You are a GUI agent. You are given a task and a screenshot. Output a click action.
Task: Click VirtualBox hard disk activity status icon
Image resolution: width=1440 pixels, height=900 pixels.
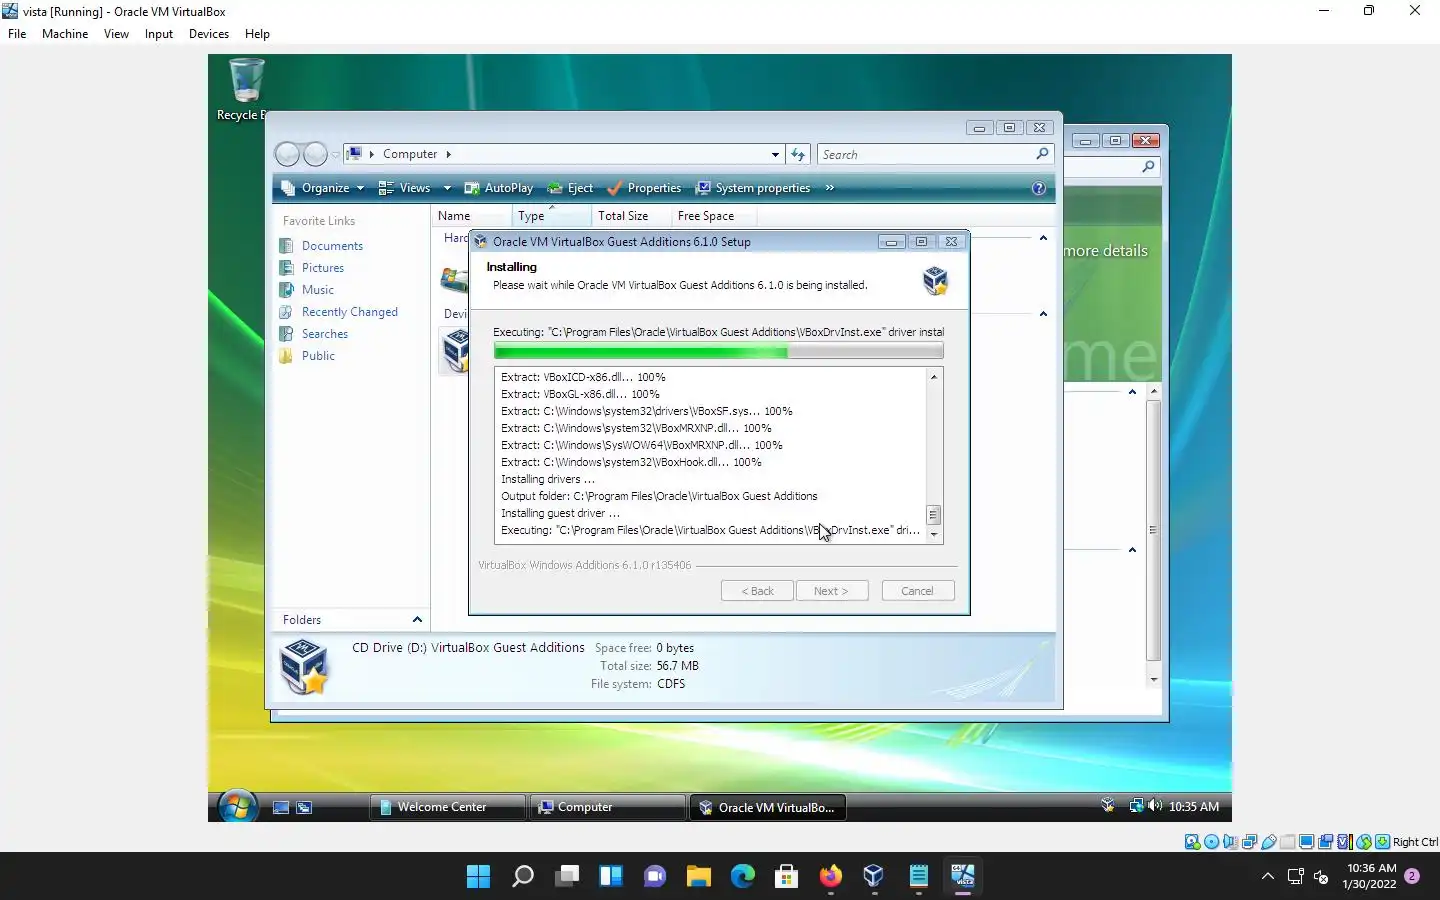click(1192, 842)
